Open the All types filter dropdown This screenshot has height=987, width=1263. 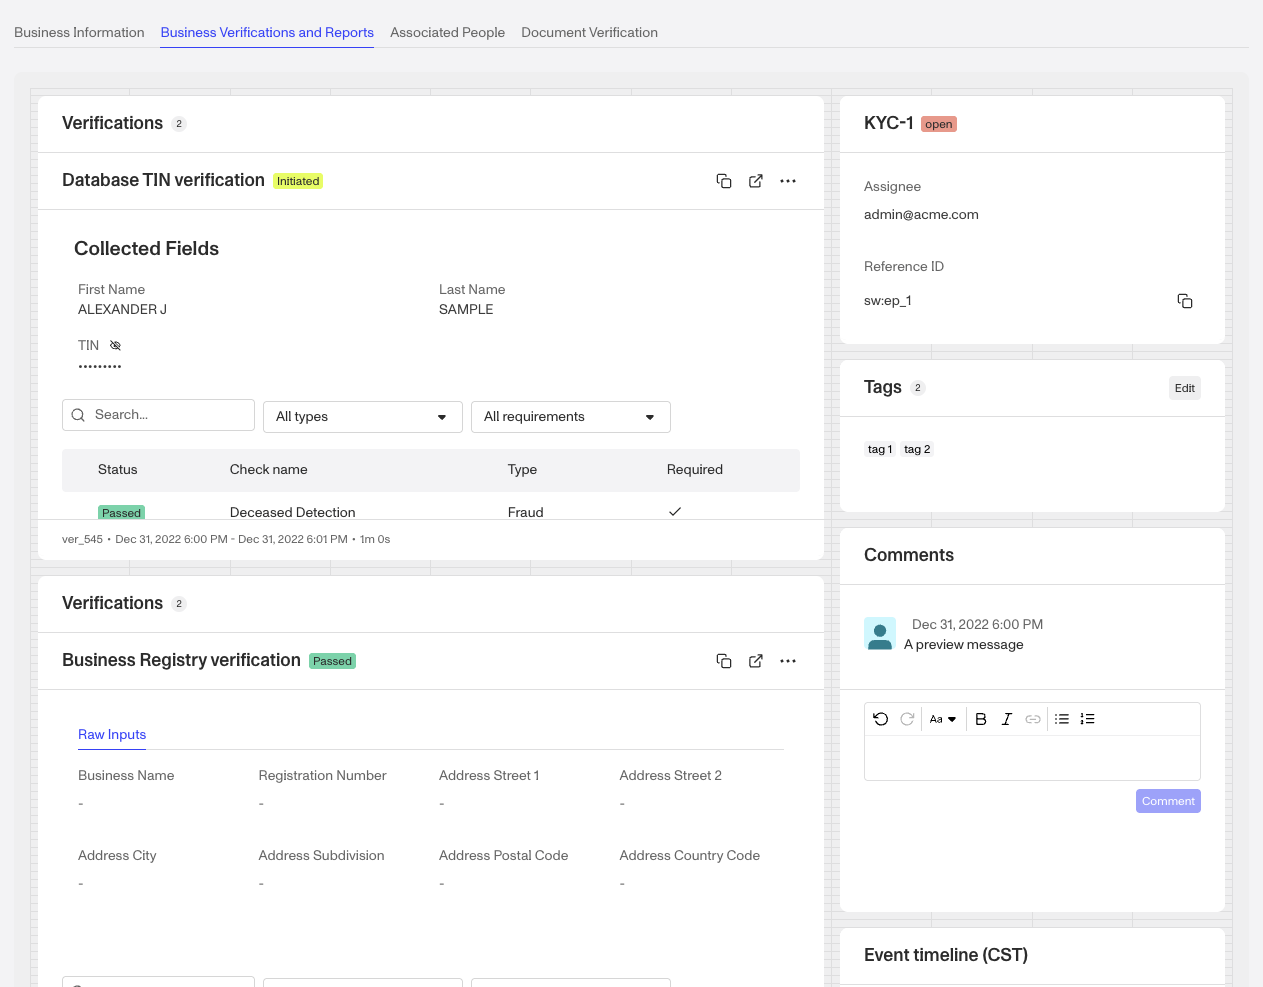[362, 416]
